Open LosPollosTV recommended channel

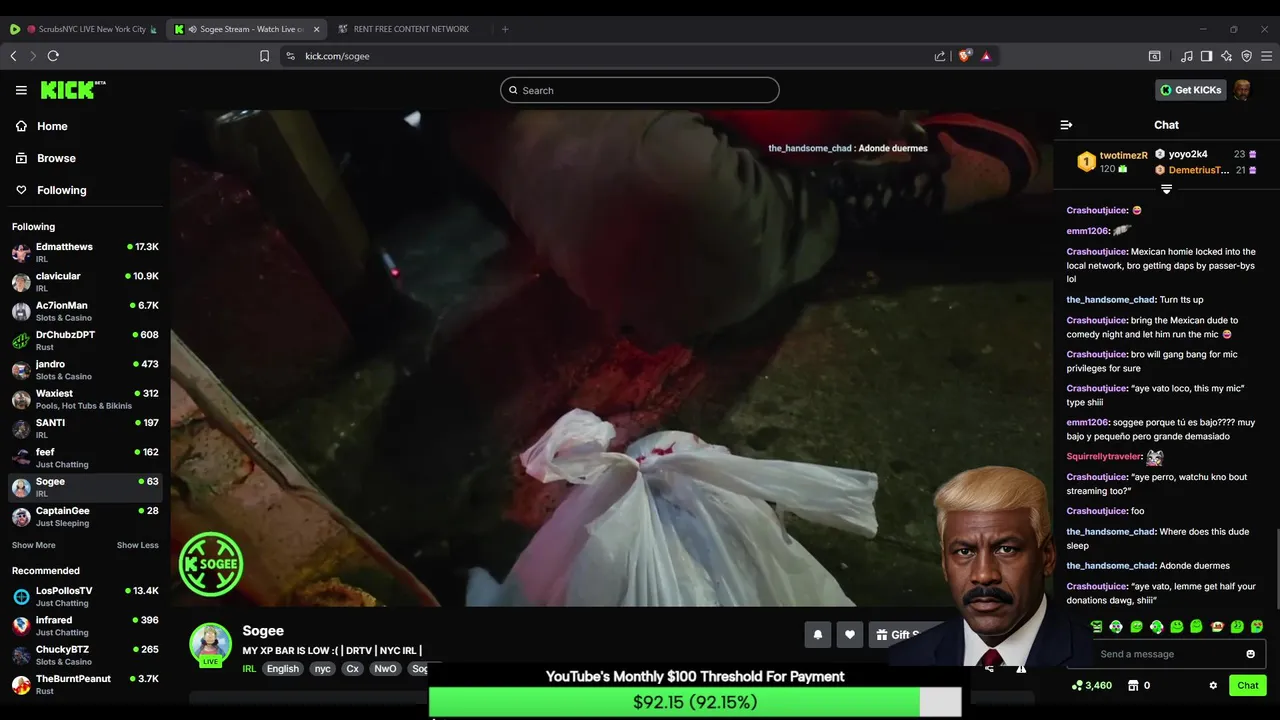[x=85, y=596]
